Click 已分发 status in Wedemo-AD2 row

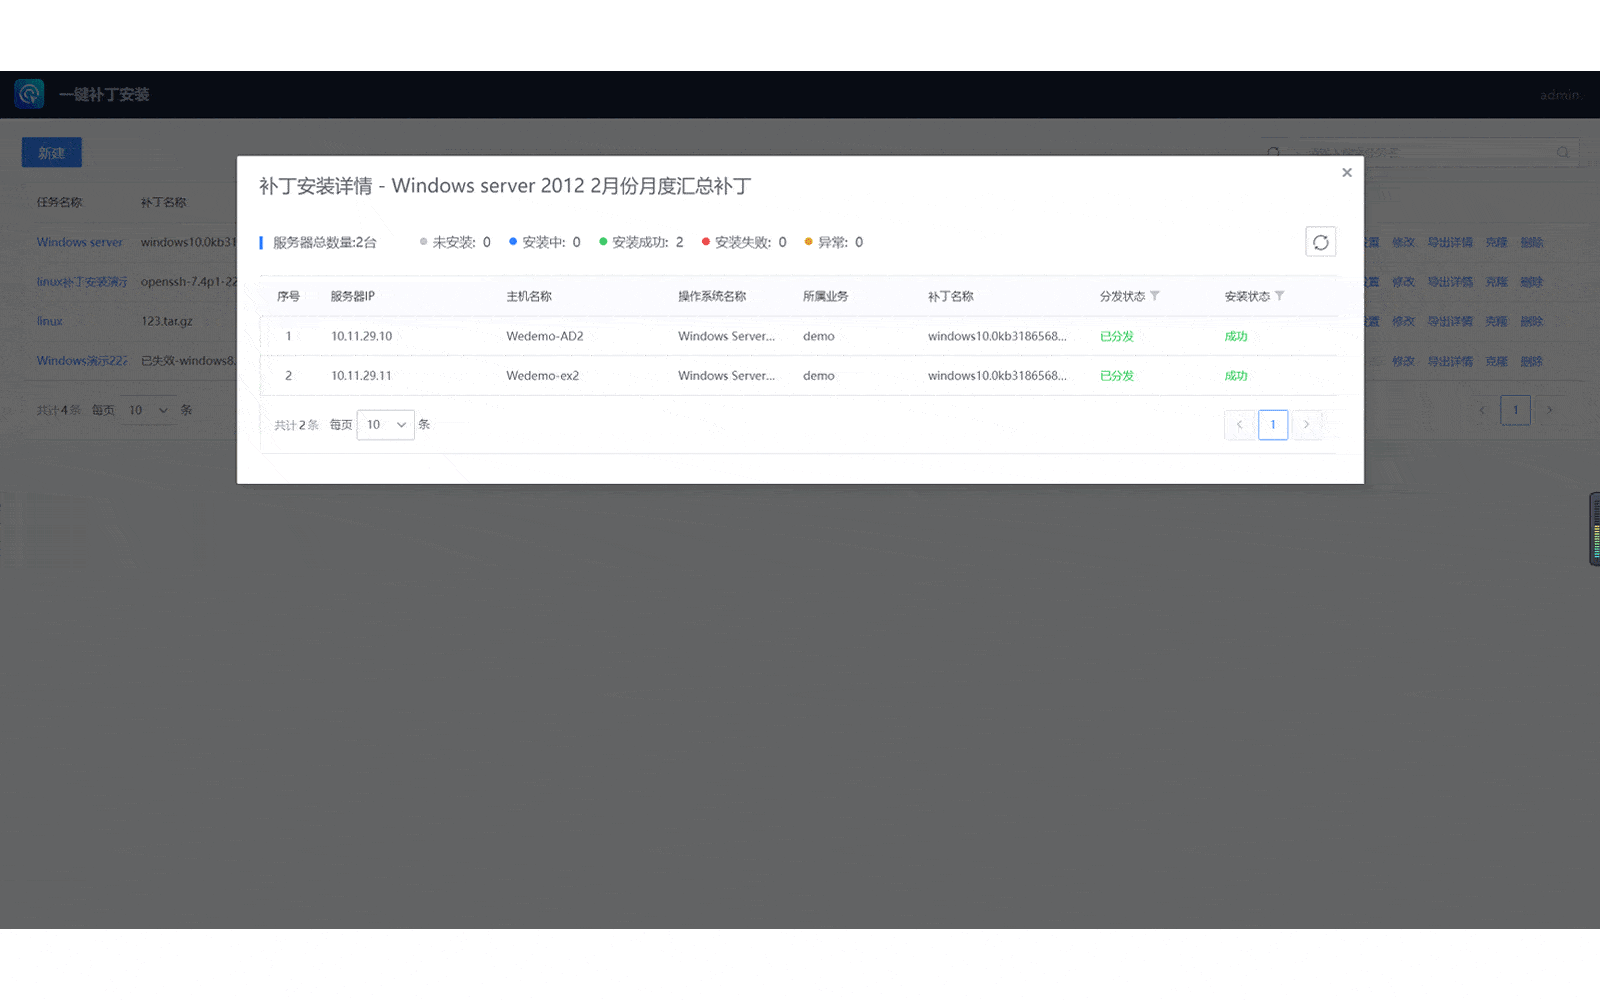1117,336
